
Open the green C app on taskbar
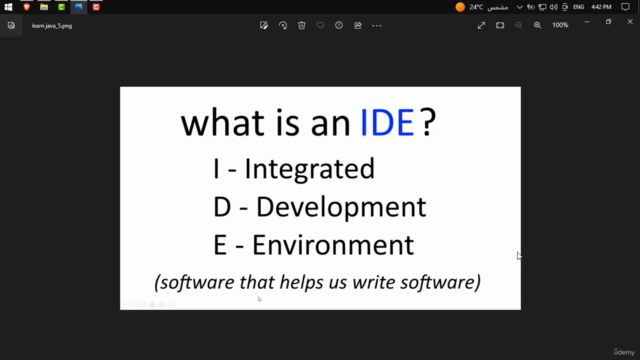coord(62,7)
